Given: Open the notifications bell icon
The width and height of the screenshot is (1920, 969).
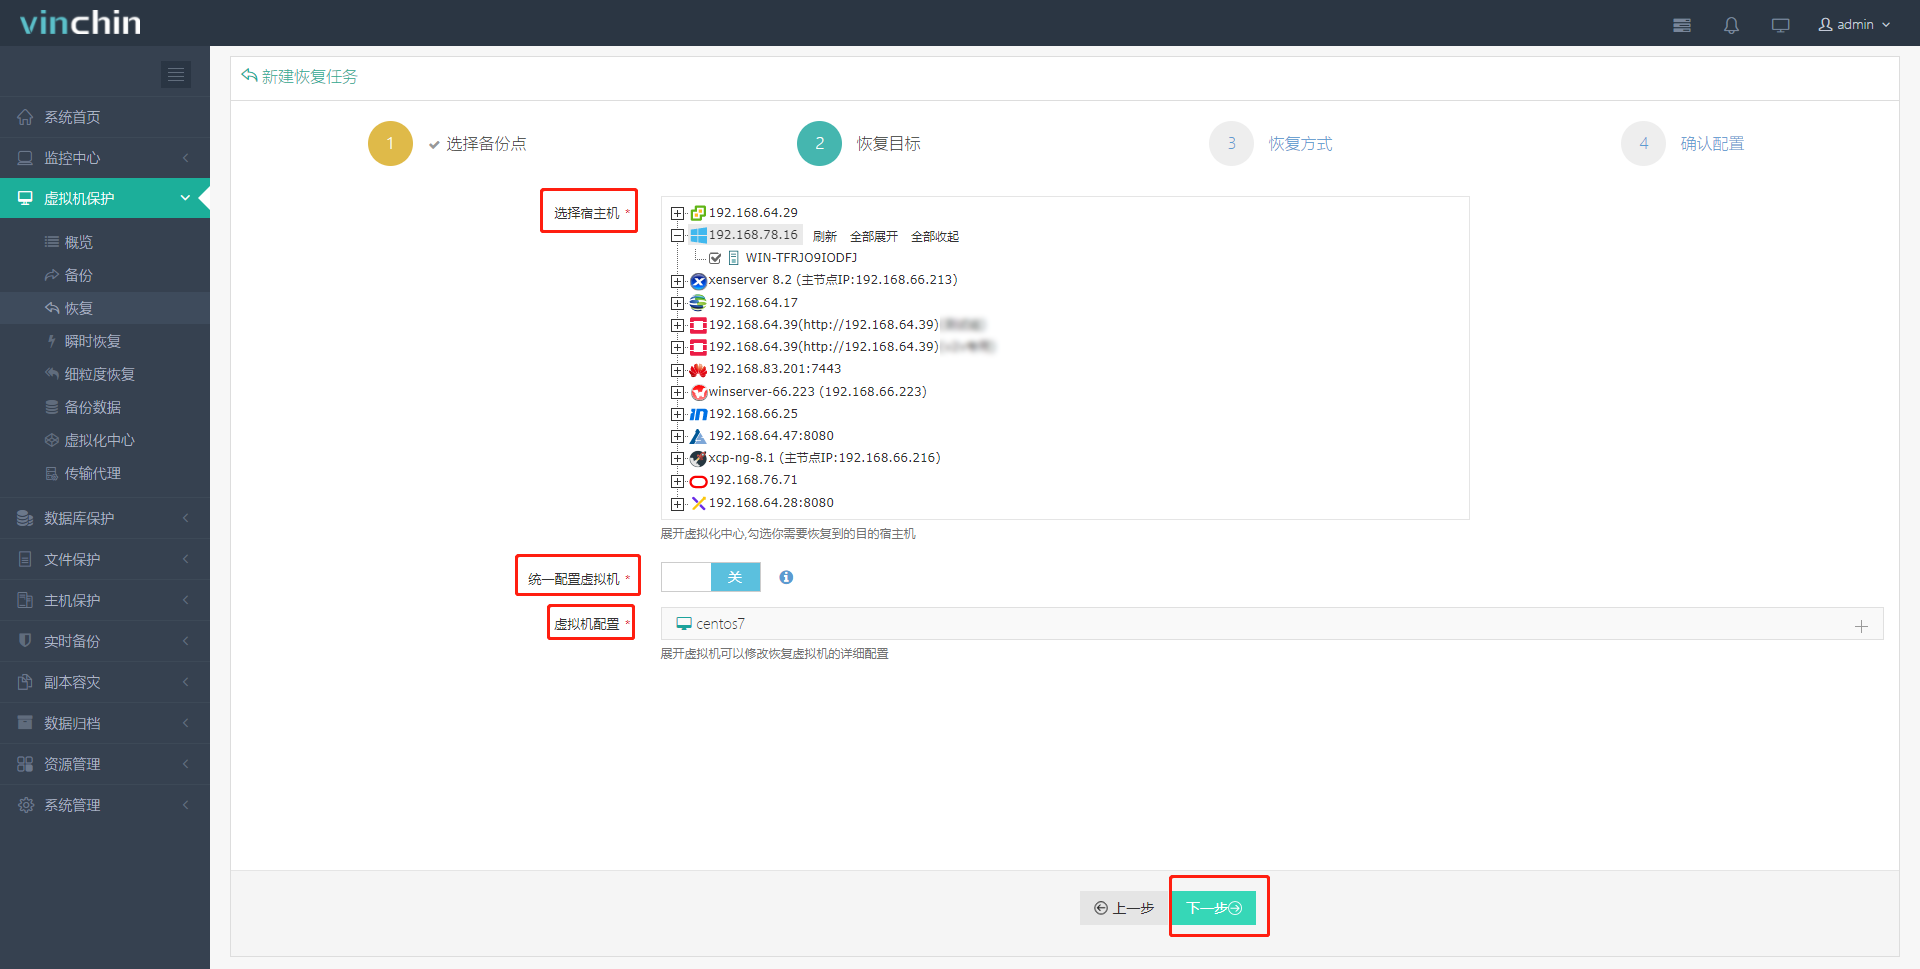Looking at the screenshot, I should tap(1731, 25).
